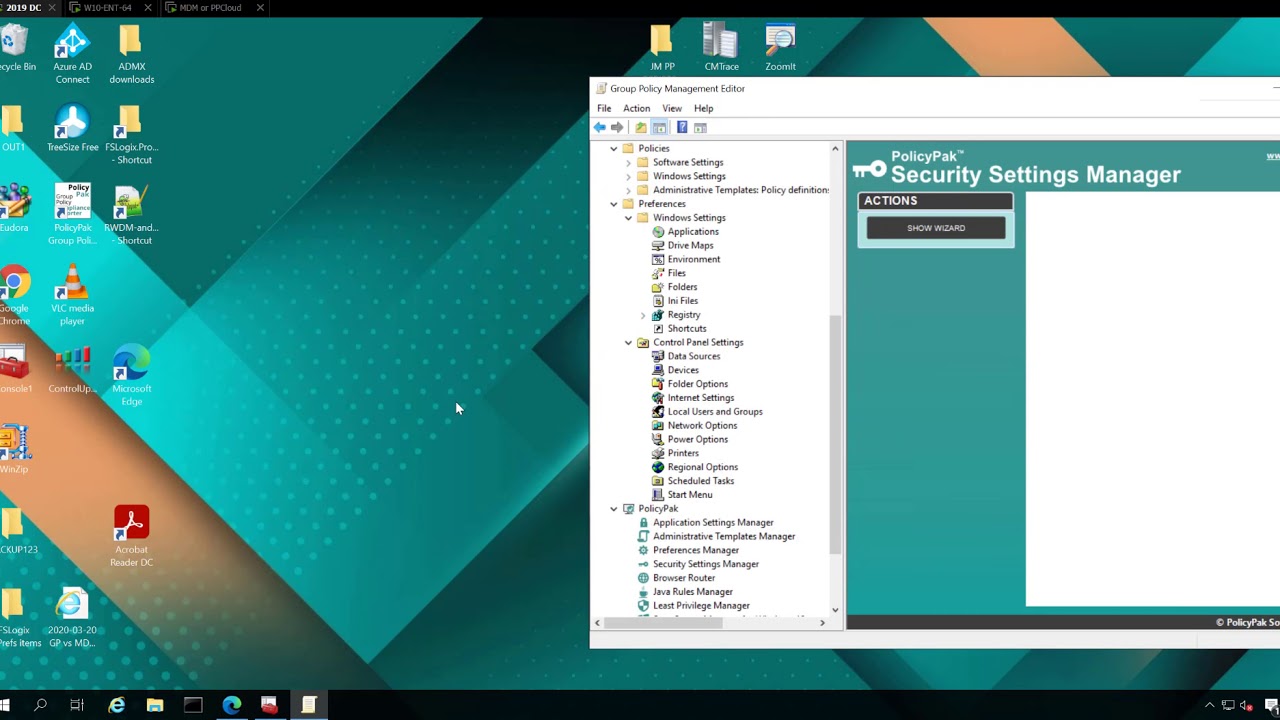1280x720 pixels.
Task: Click the Back arrow in the editor toolbar
Action: pos(599,128)
